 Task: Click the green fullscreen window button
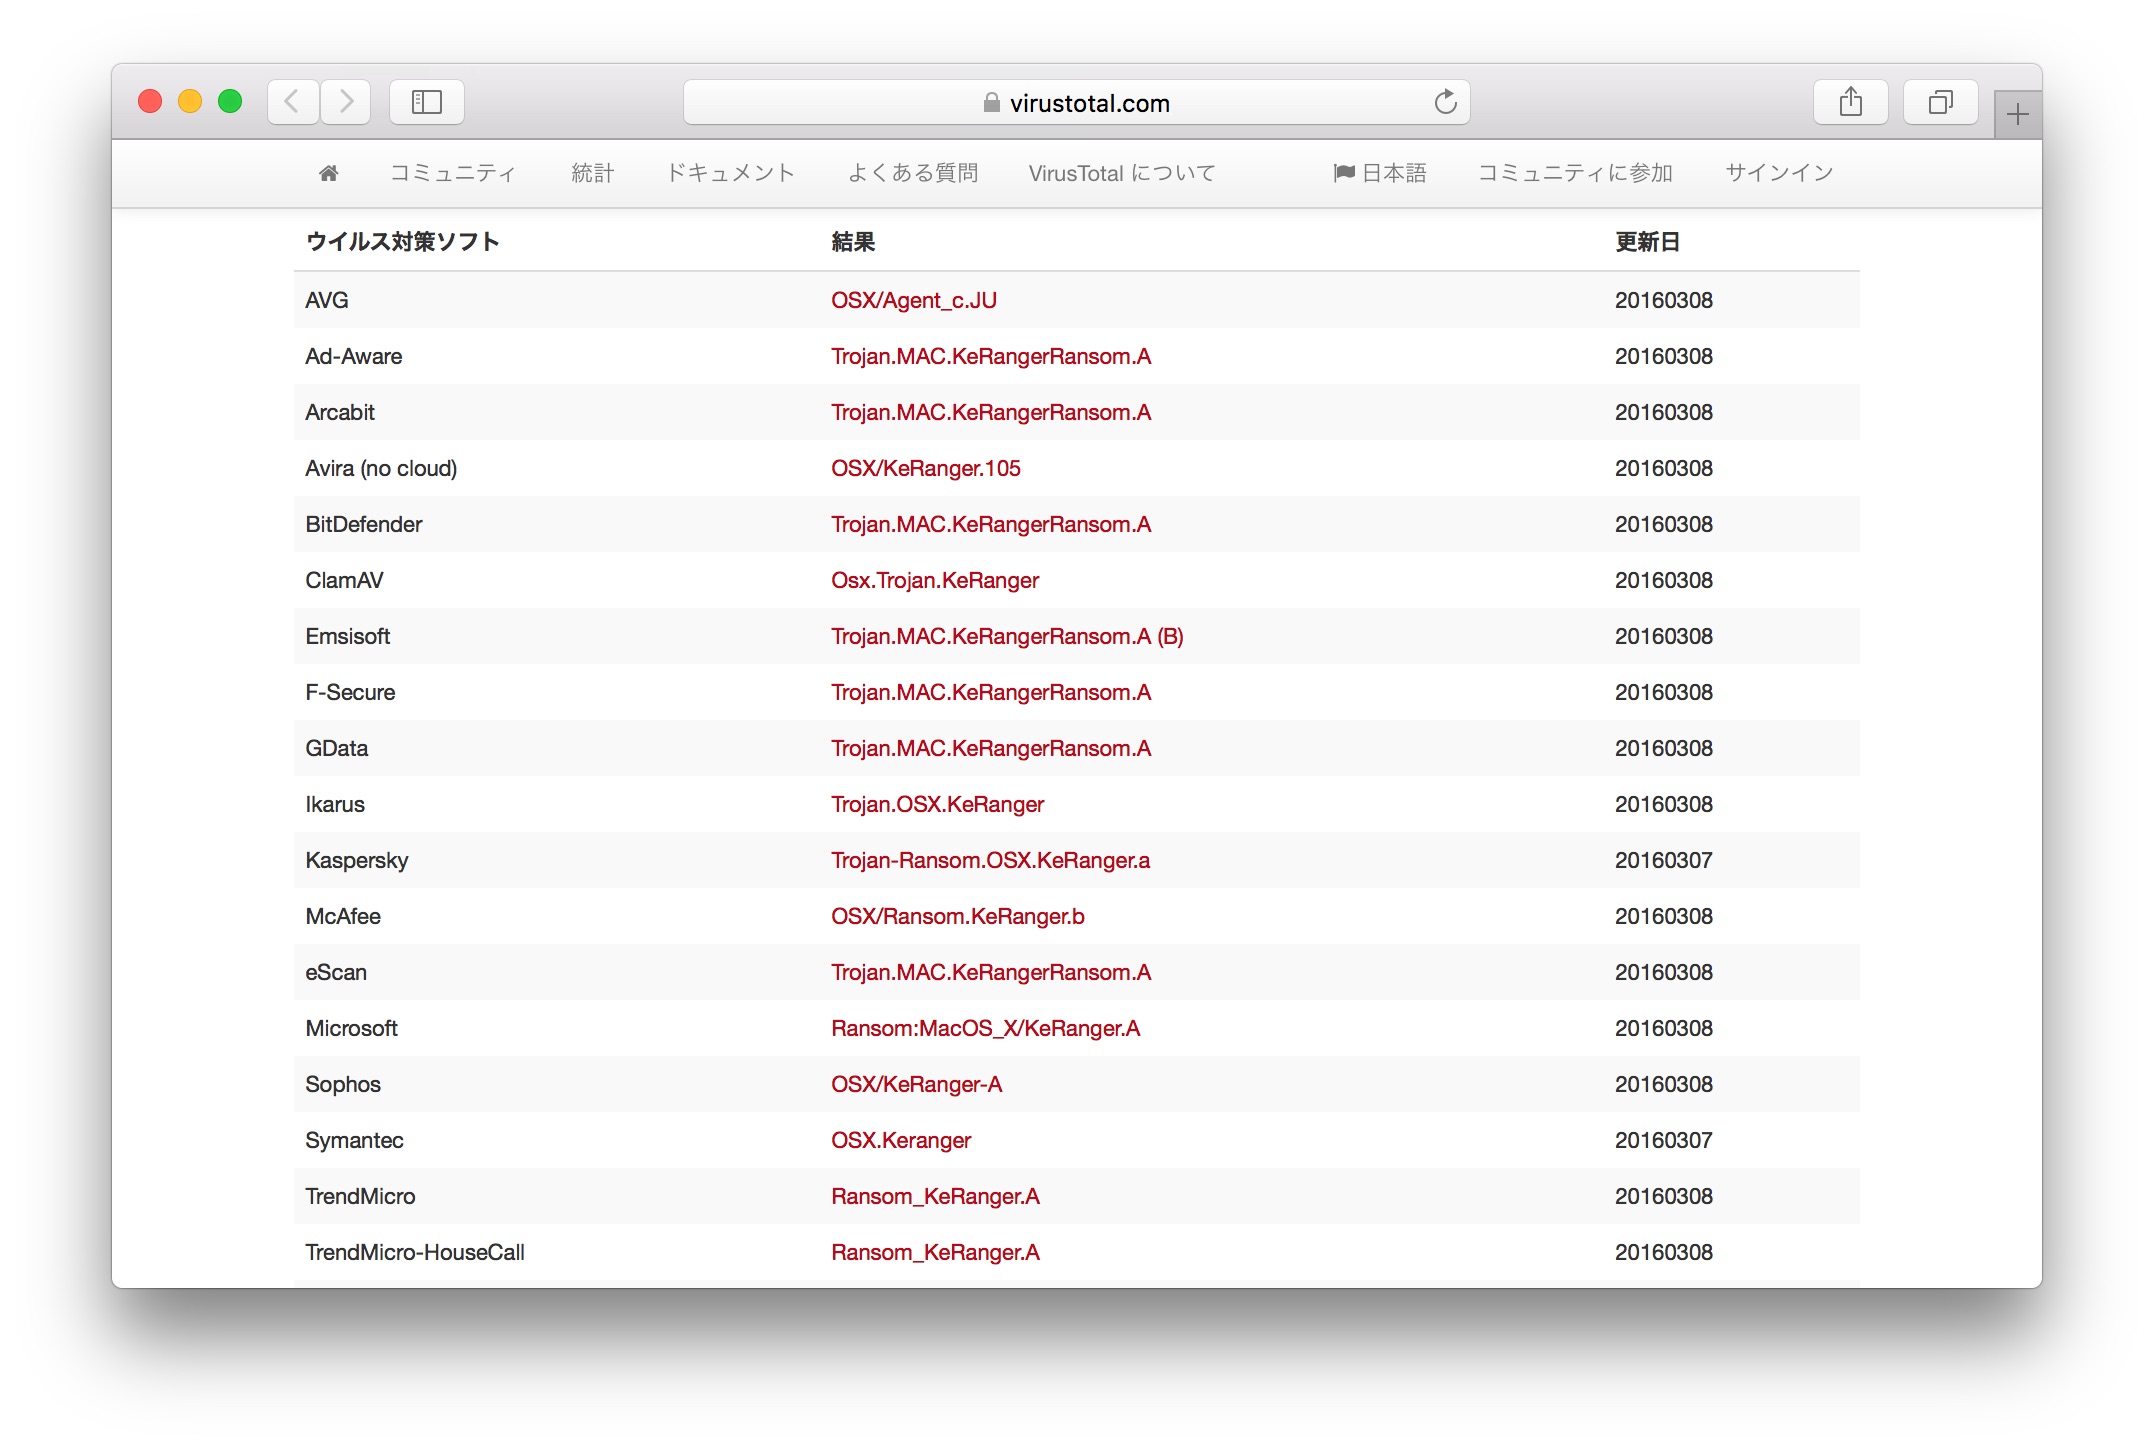click(x=230, y=102)
